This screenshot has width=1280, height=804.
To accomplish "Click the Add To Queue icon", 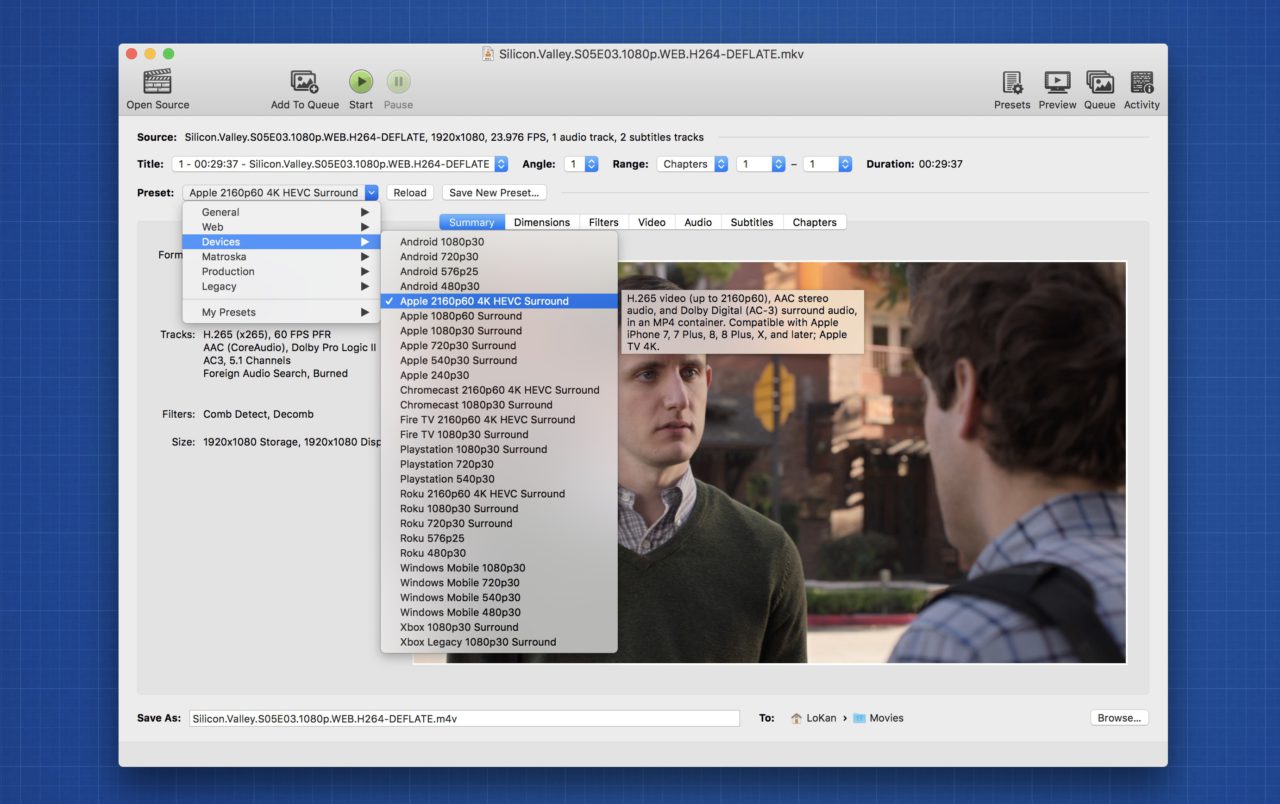I will [304, 82].
